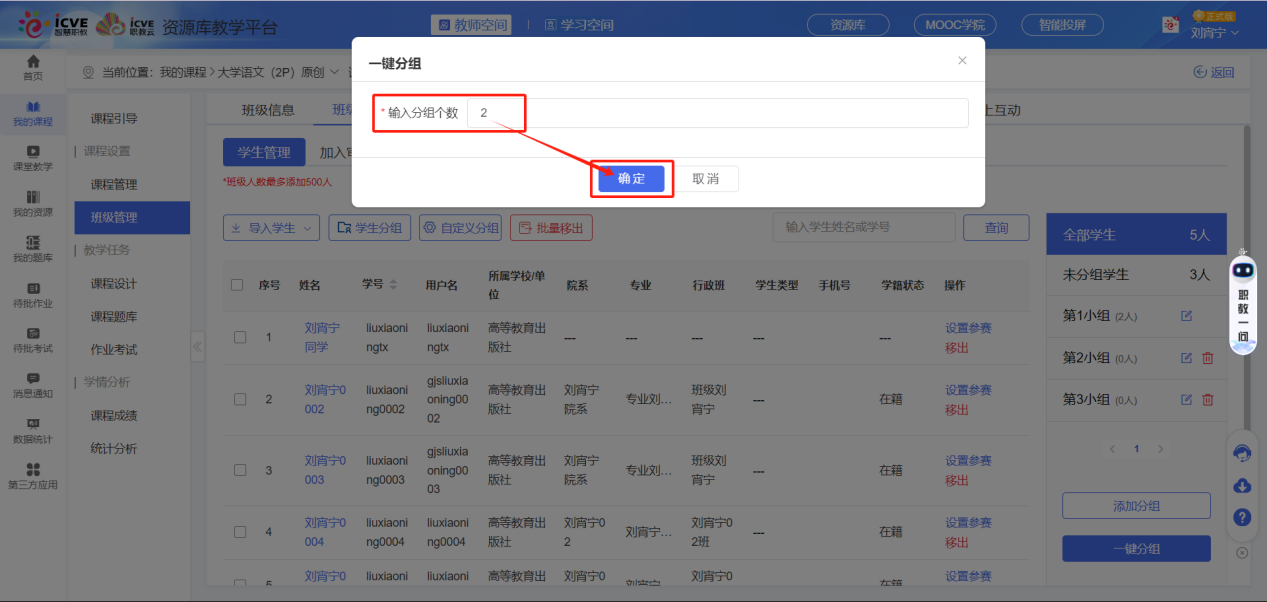Switch to 学习空间 tab
This screenshot has height=602, width=1267.
click(x=579, y=25)
